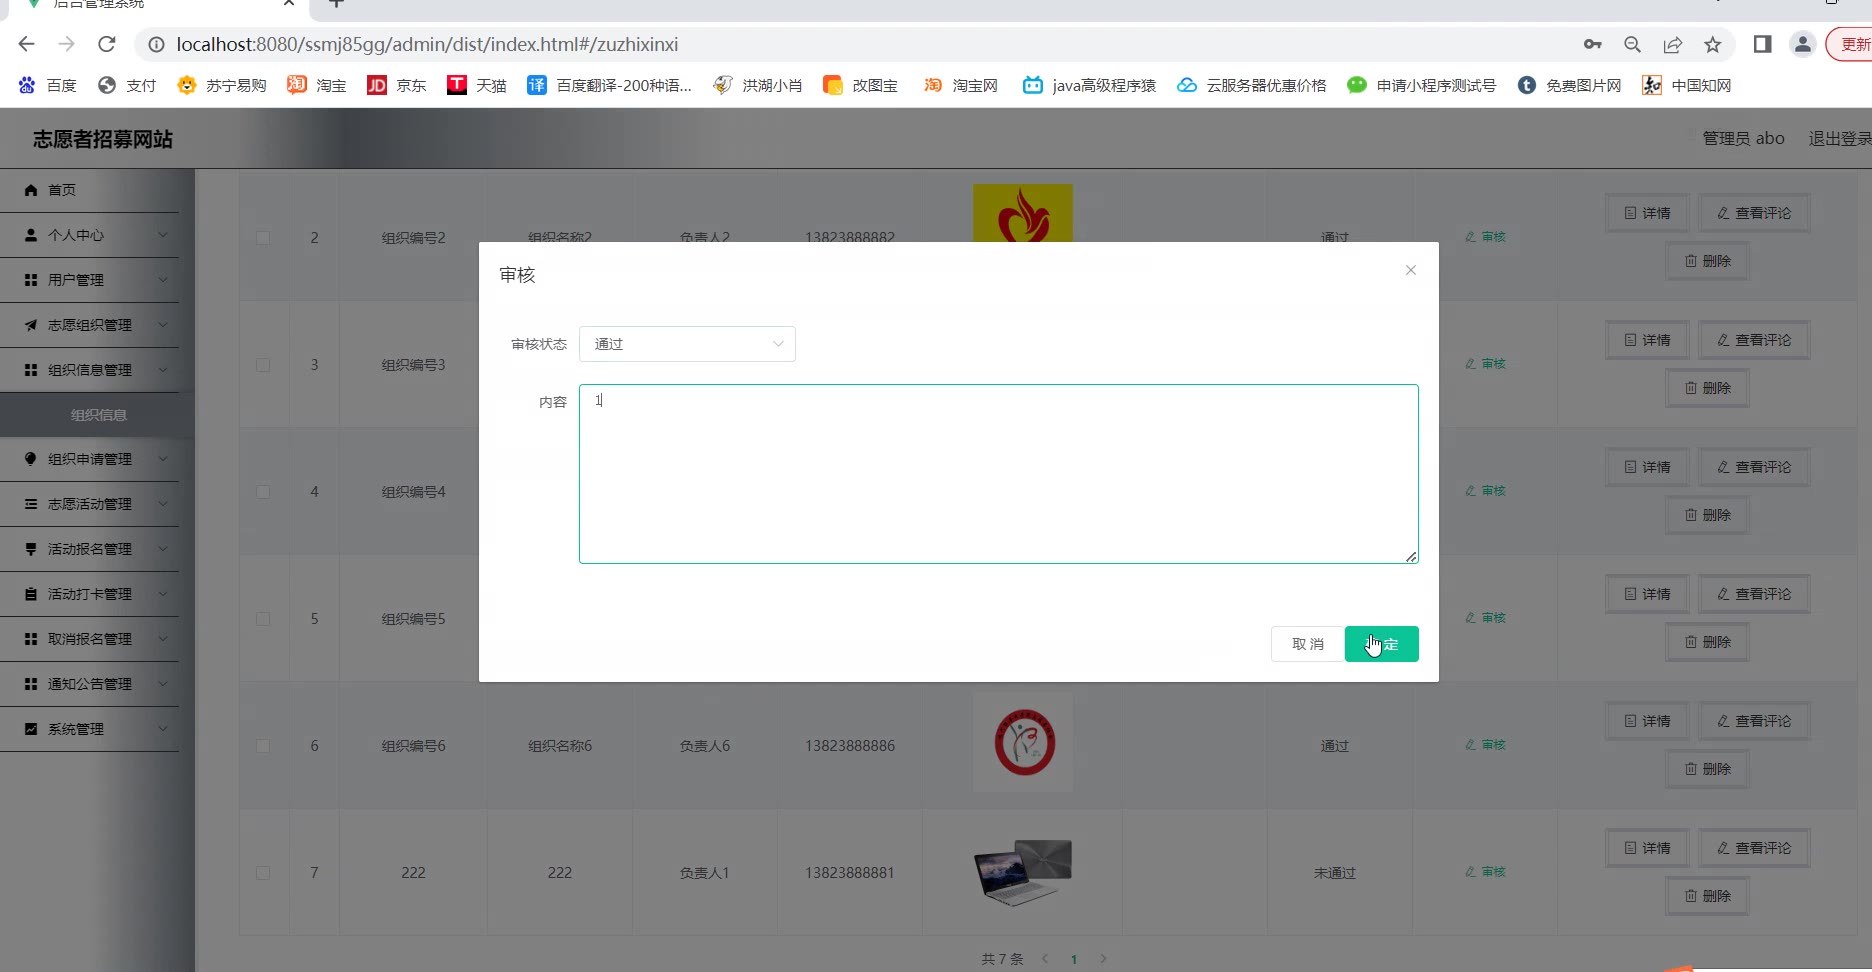Image resolution: width=1872 pixels, height=972 pixels.
Task: Expand the 取消报名管理 sidebar menu
Action: pyautogui.click(x=90, y=639)
